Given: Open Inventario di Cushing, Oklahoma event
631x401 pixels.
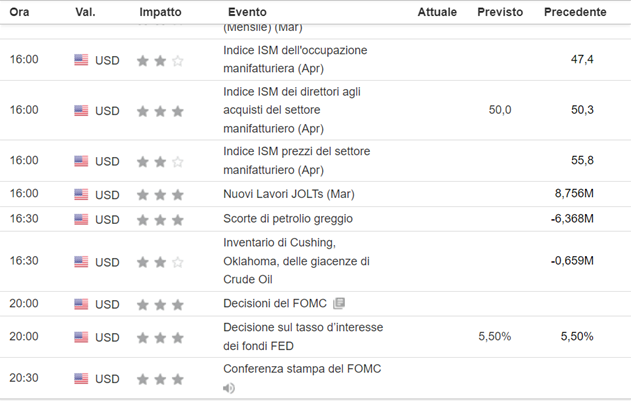Looking at the screenshot, I should pyautogui.click(x=296, y=261).
